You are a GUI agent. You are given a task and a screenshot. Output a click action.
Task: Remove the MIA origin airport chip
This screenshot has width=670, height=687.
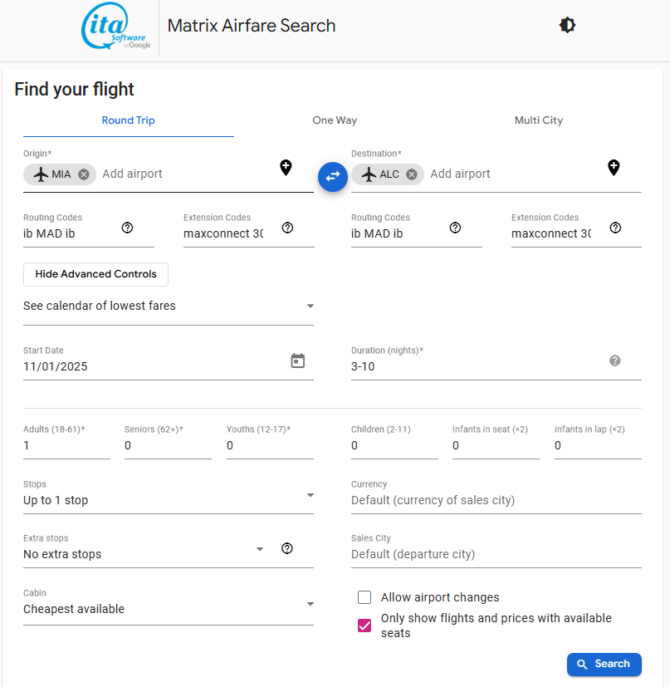coord(84,174)
